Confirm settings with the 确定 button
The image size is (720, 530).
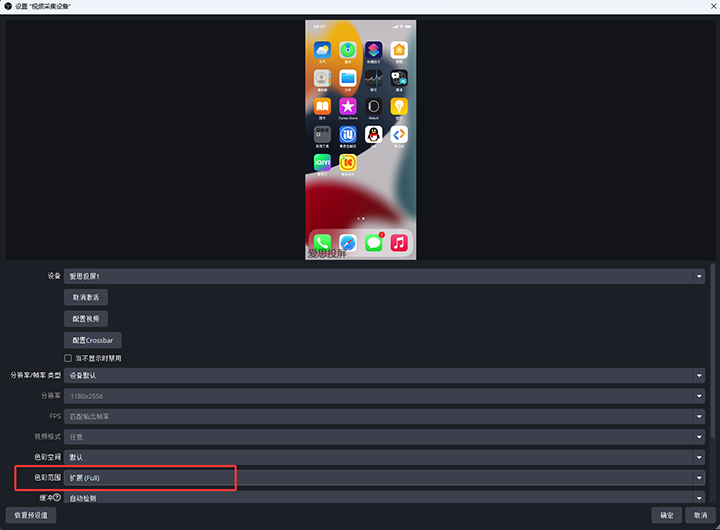pyautogui.click(x=666, y=516)
